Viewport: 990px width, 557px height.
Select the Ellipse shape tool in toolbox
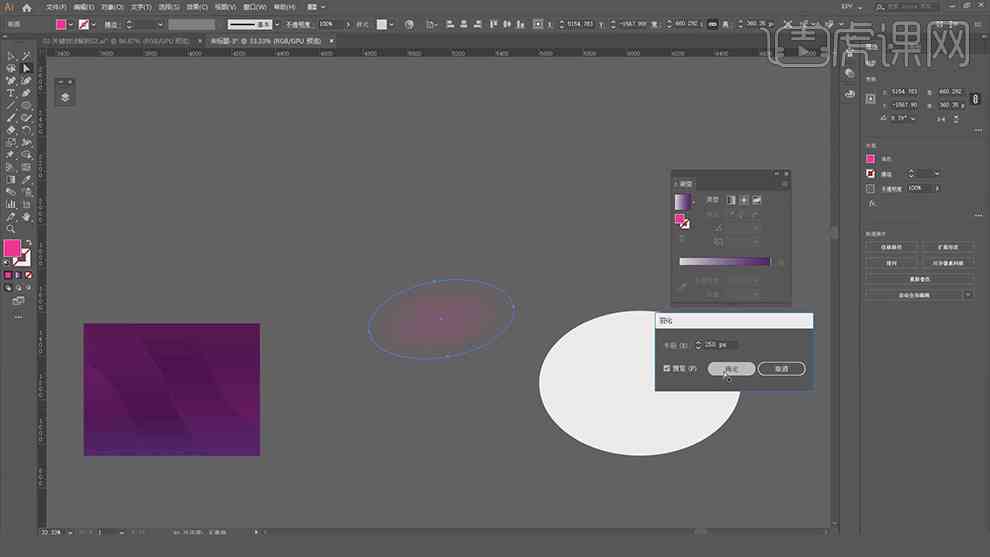26,105
